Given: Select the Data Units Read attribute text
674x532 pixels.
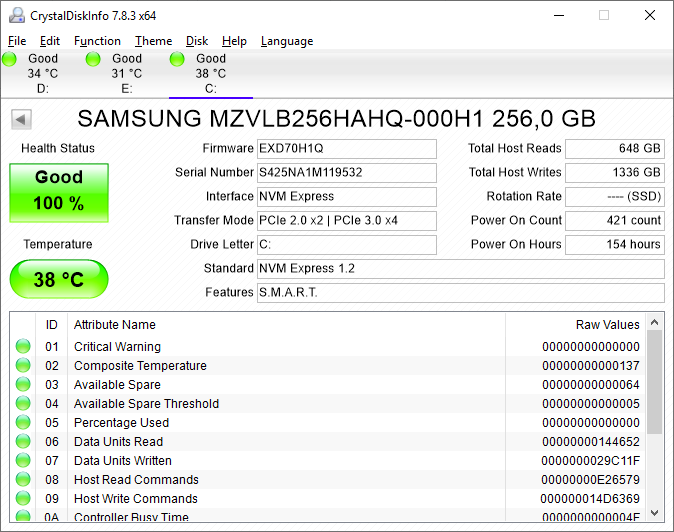Looking at the screenshot, I should pyautogui.click(x=118, y=441).
